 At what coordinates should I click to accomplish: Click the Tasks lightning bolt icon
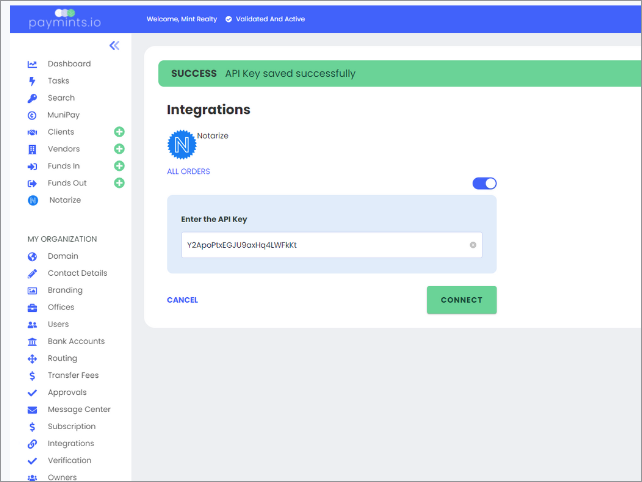tap(32, 81)
